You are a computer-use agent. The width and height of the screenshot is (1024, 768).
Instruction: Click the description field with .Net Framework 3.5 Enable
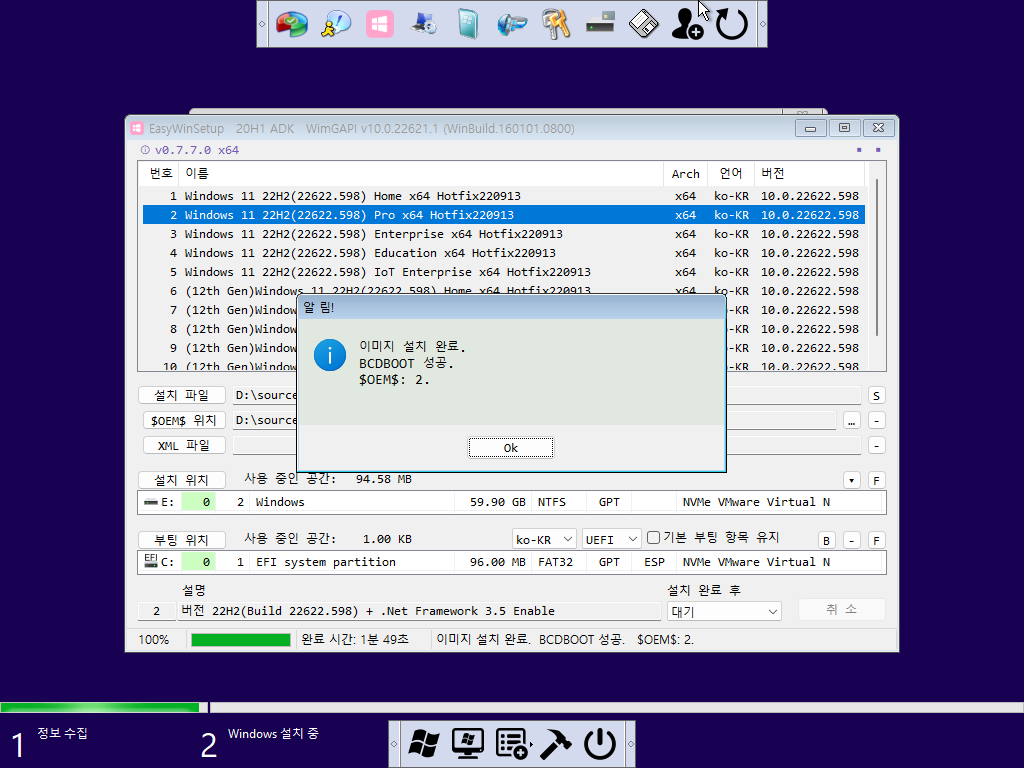[419, 611]
